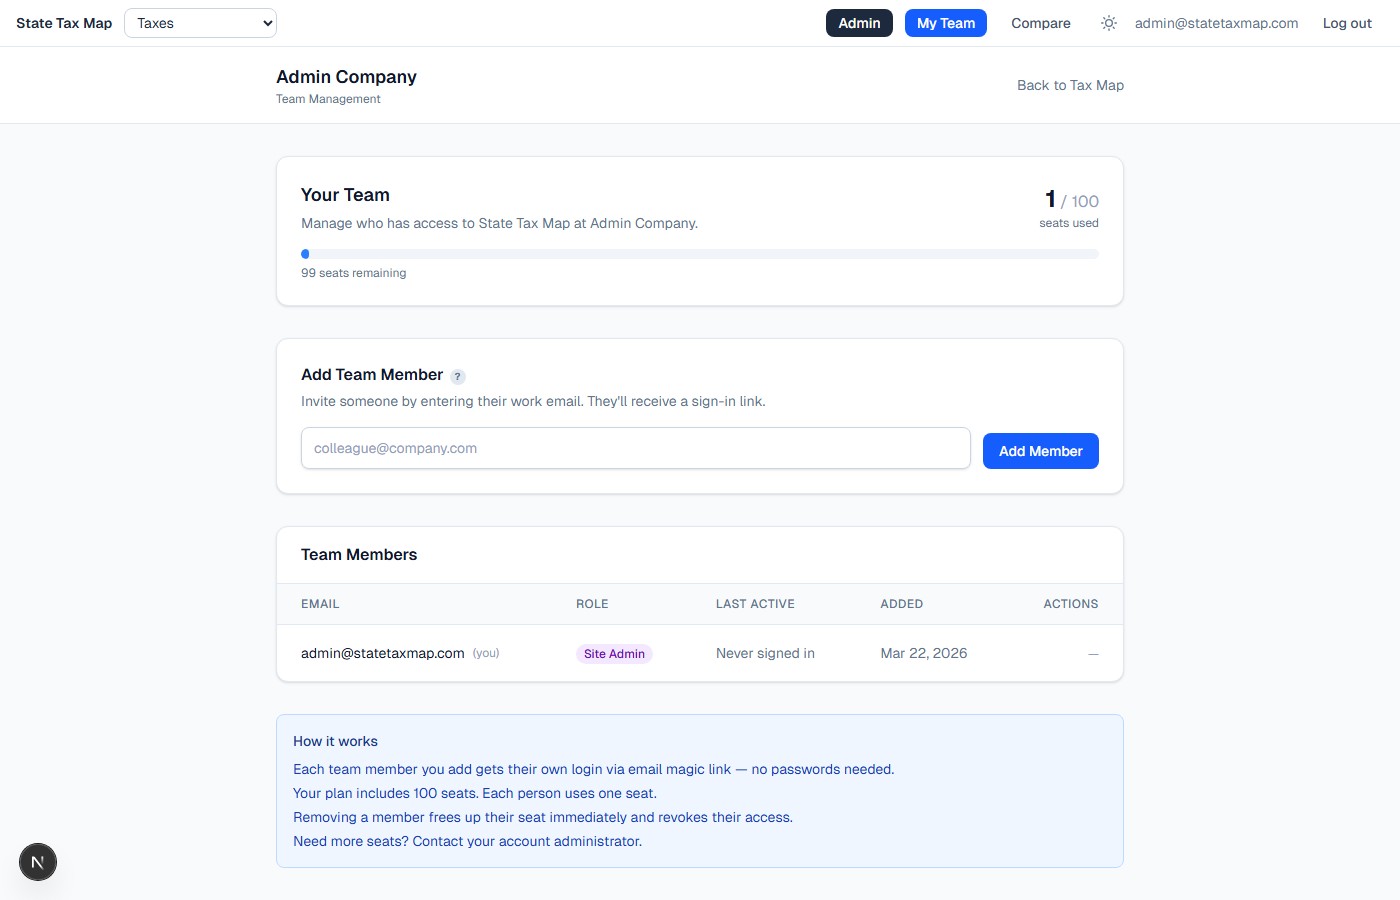Click the Last Active column header
Screen dimensions: 1400x900
click(755, 604)
